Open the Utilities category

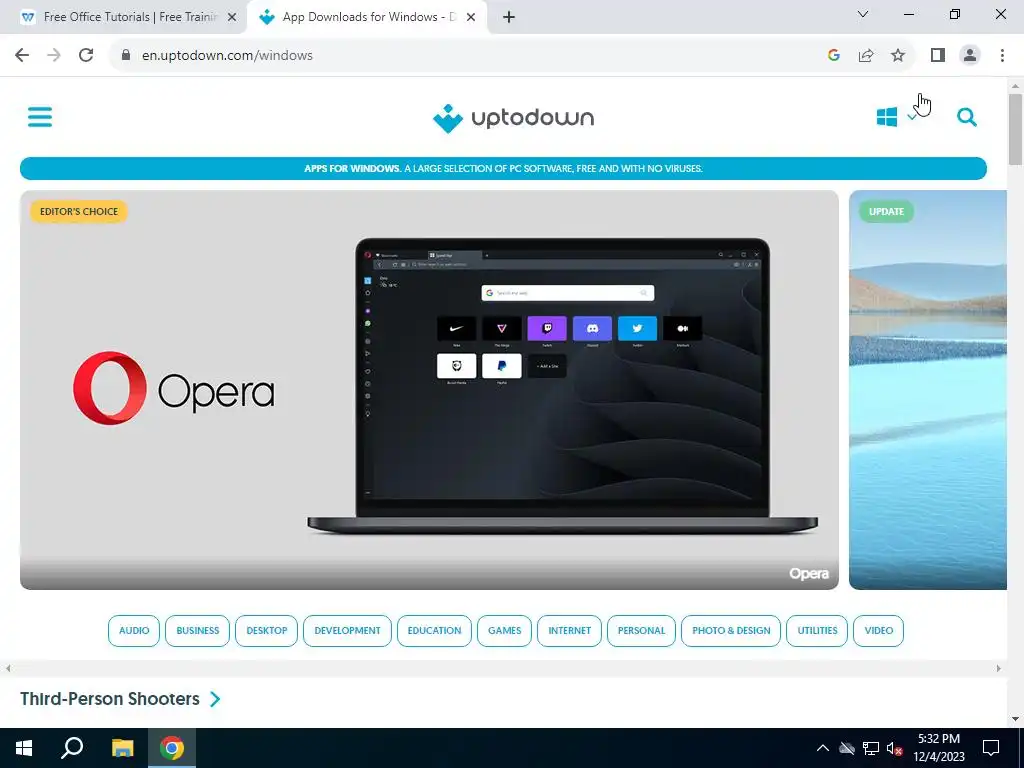click(817, 631)
